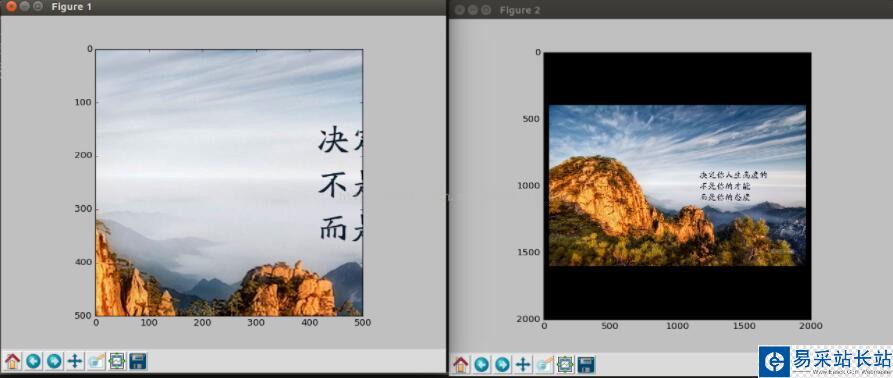Go back to previous view in Figure 2
893x378 pixels.
[482, 364]
